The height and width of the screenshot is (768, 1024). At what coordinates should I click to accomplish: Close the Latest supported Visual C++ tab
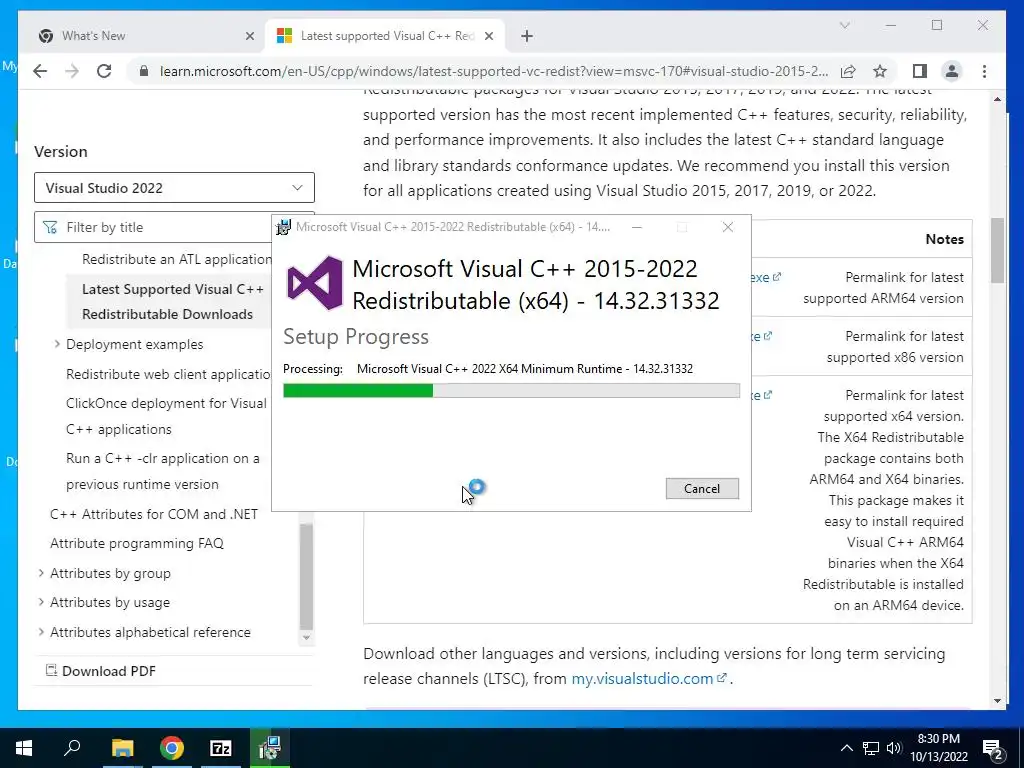pyautogui.click(x=488, y=36)
